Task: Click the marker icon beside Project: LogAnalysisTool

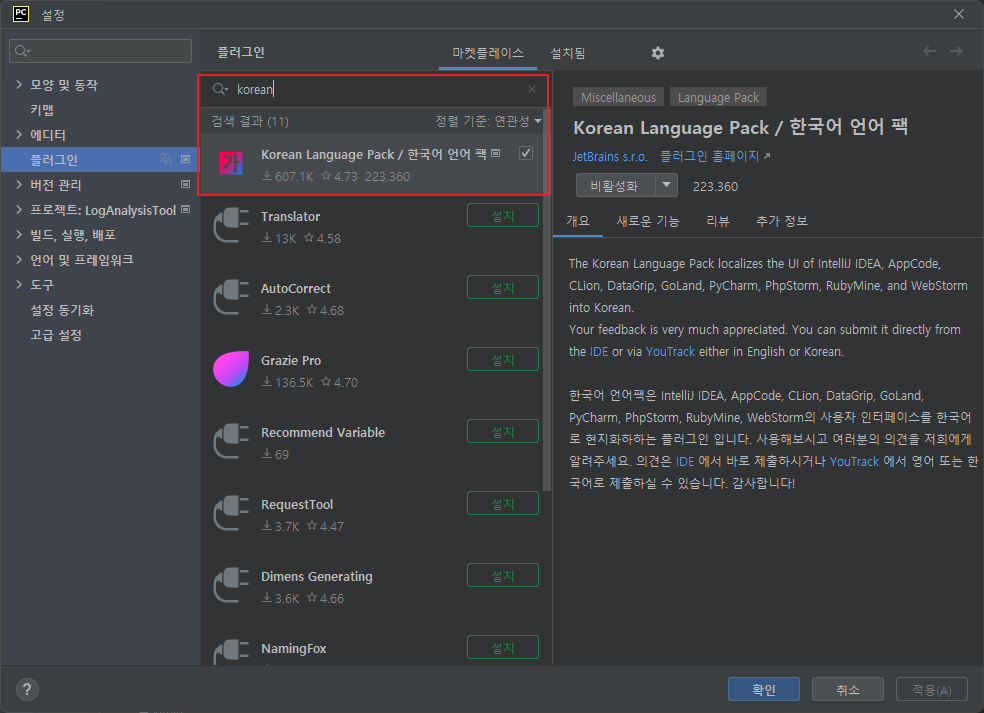Action: click(x=185, y=210)
